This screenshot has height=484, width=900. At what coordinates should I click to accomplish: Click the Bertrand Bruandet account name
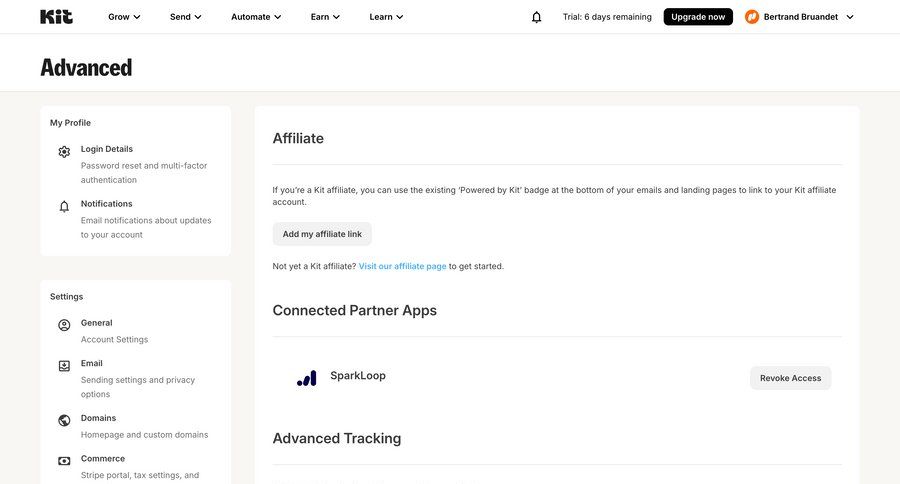point(801,17)
